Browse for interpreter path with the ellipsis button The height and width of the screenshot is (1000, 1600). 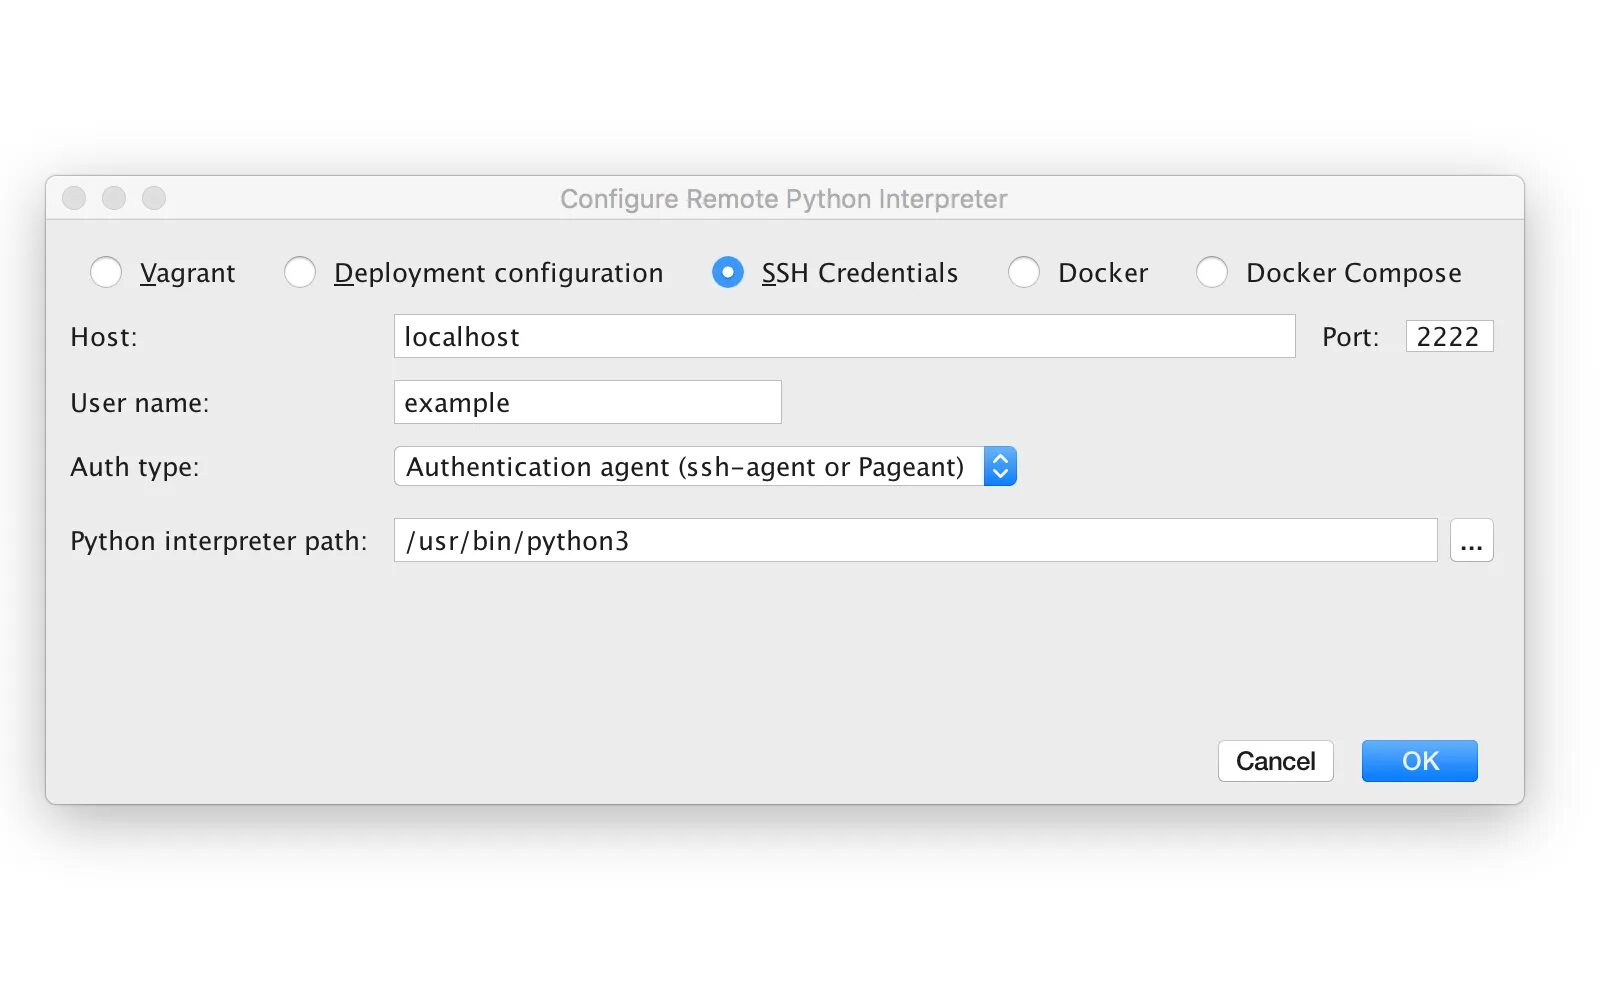point(1471,541)
